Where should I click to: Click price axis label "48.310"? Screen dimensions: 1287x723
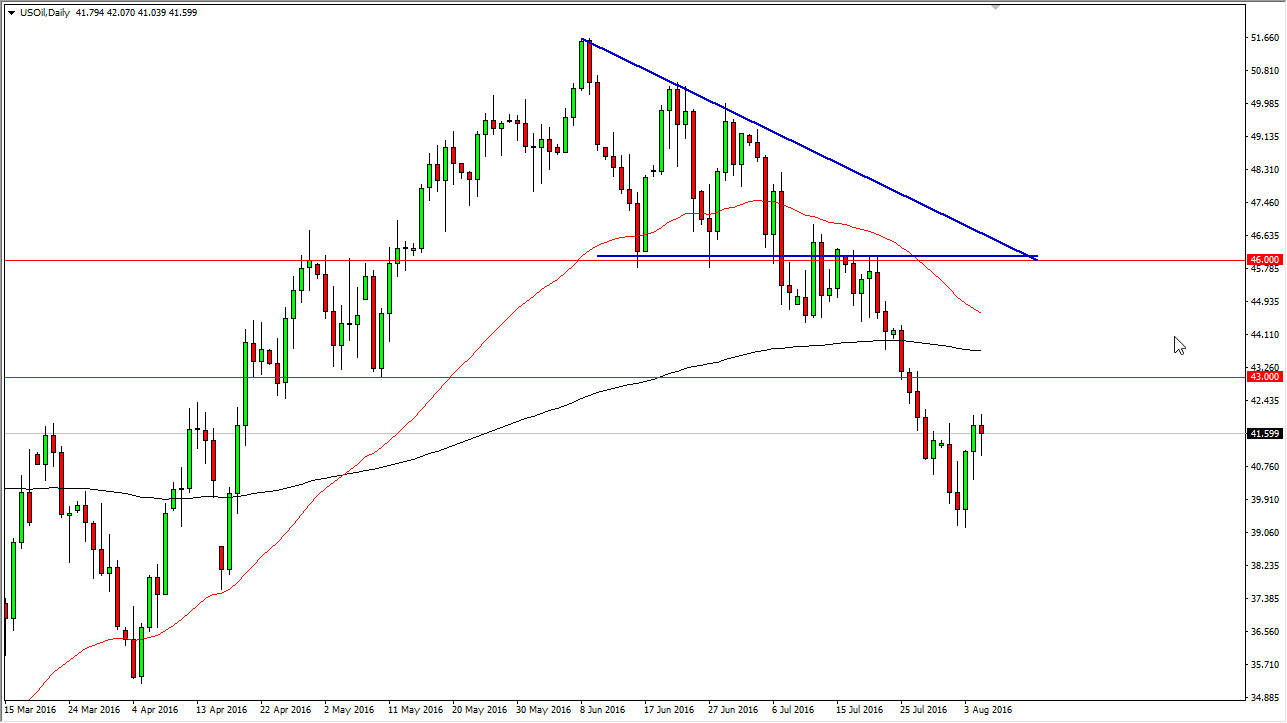[x=1265, y=170]
